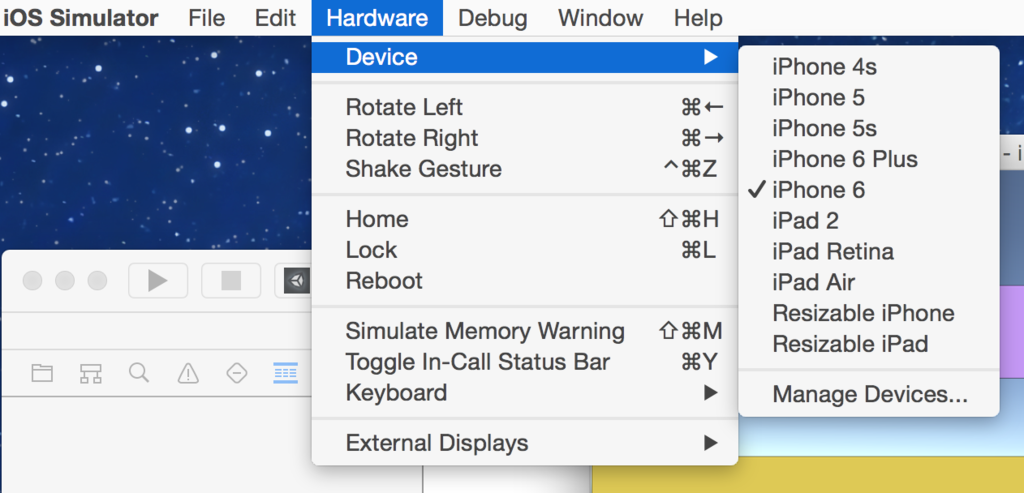
Task: Select the Home command
Action: coord(524,219)
